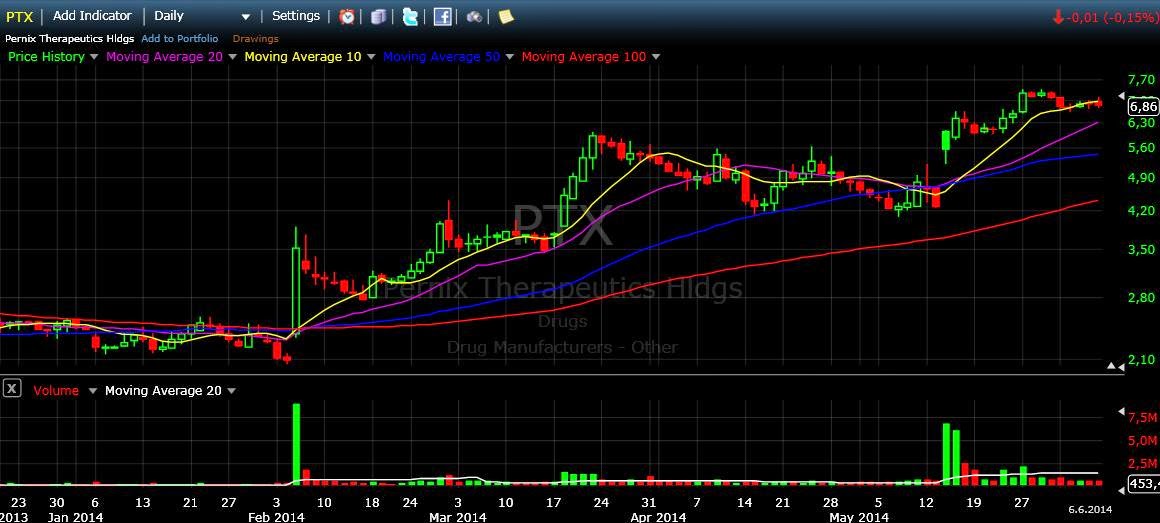1160x523 pixels.
Task: Click the stacked database icon in toolbar
Action: click(x=379, y=16)
